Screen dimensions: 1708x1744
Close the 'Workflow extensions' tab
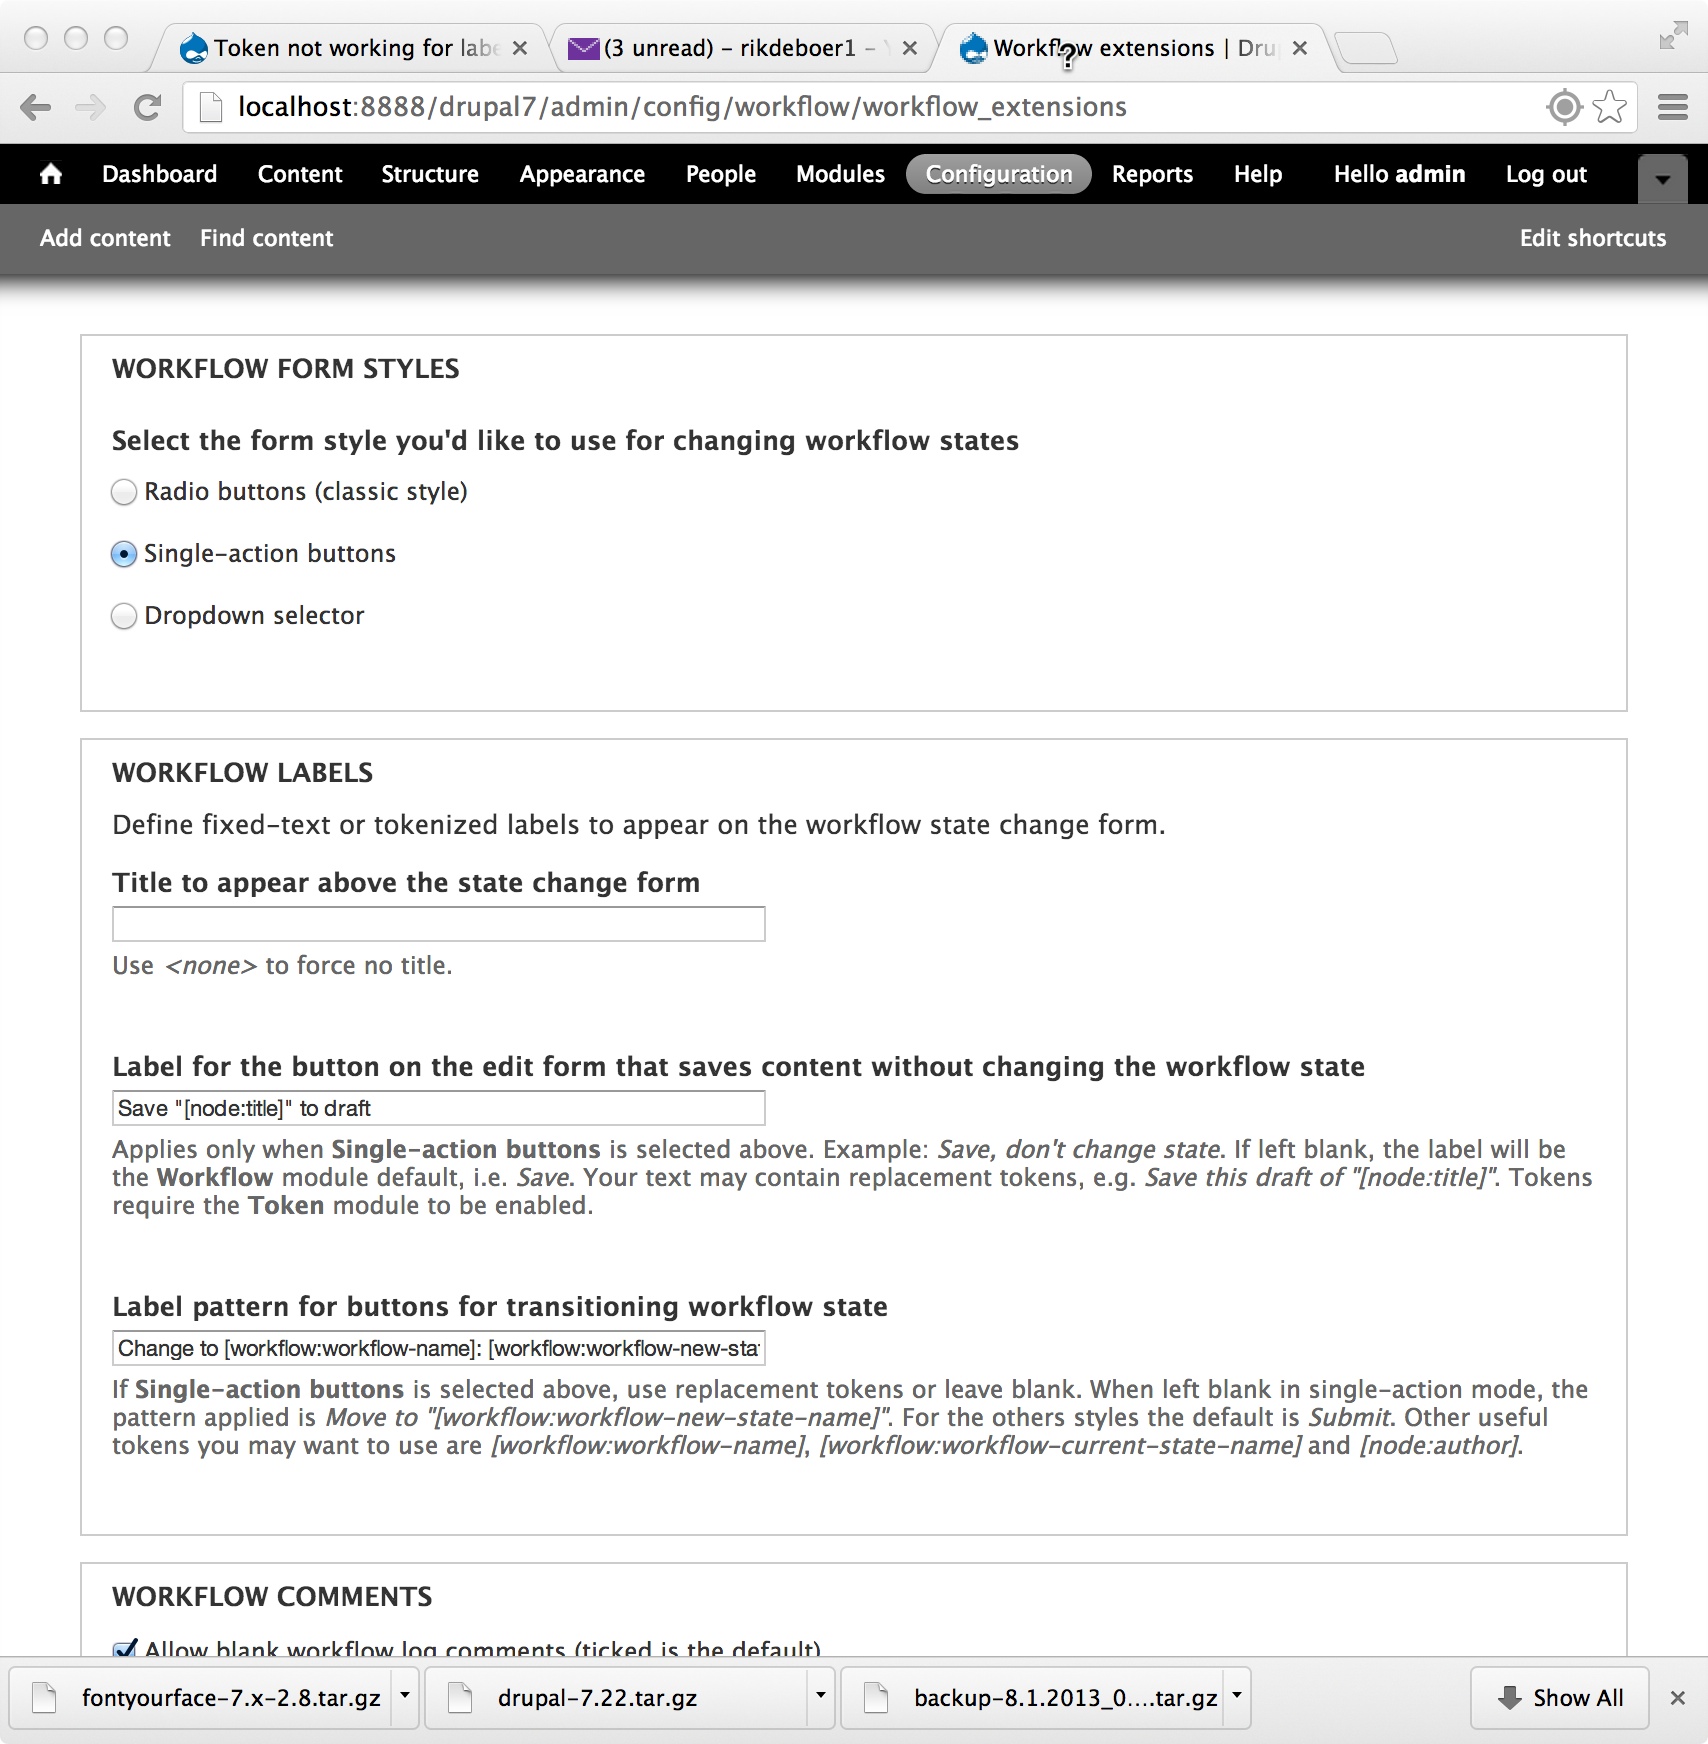pos(1300,48)
